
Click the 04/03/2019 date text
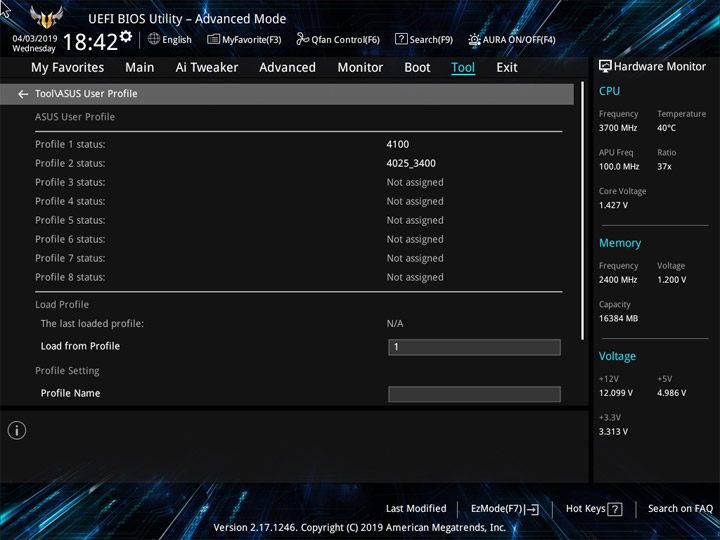[35, 39]
